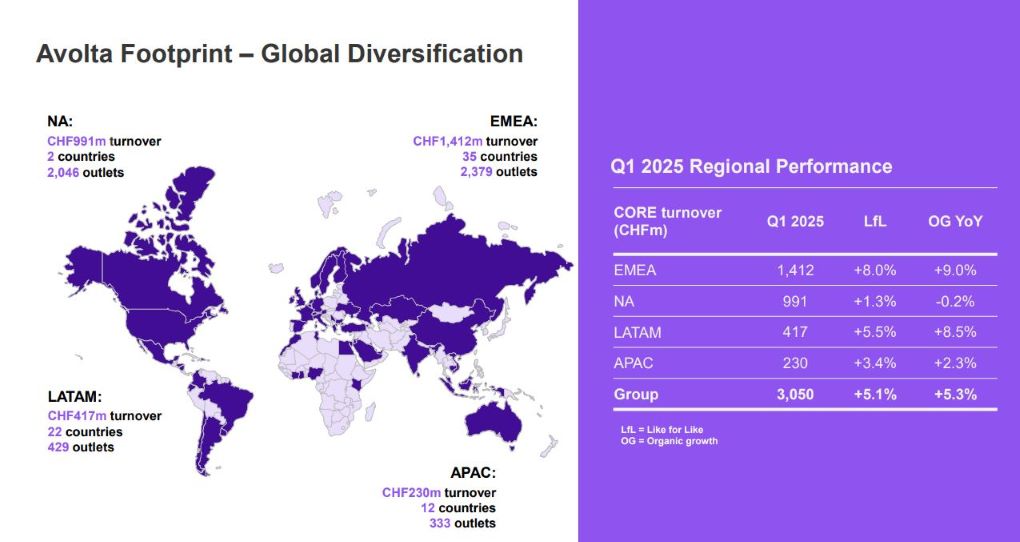
Task: Click the 'LfL' column header
Action: pos(875,221)
